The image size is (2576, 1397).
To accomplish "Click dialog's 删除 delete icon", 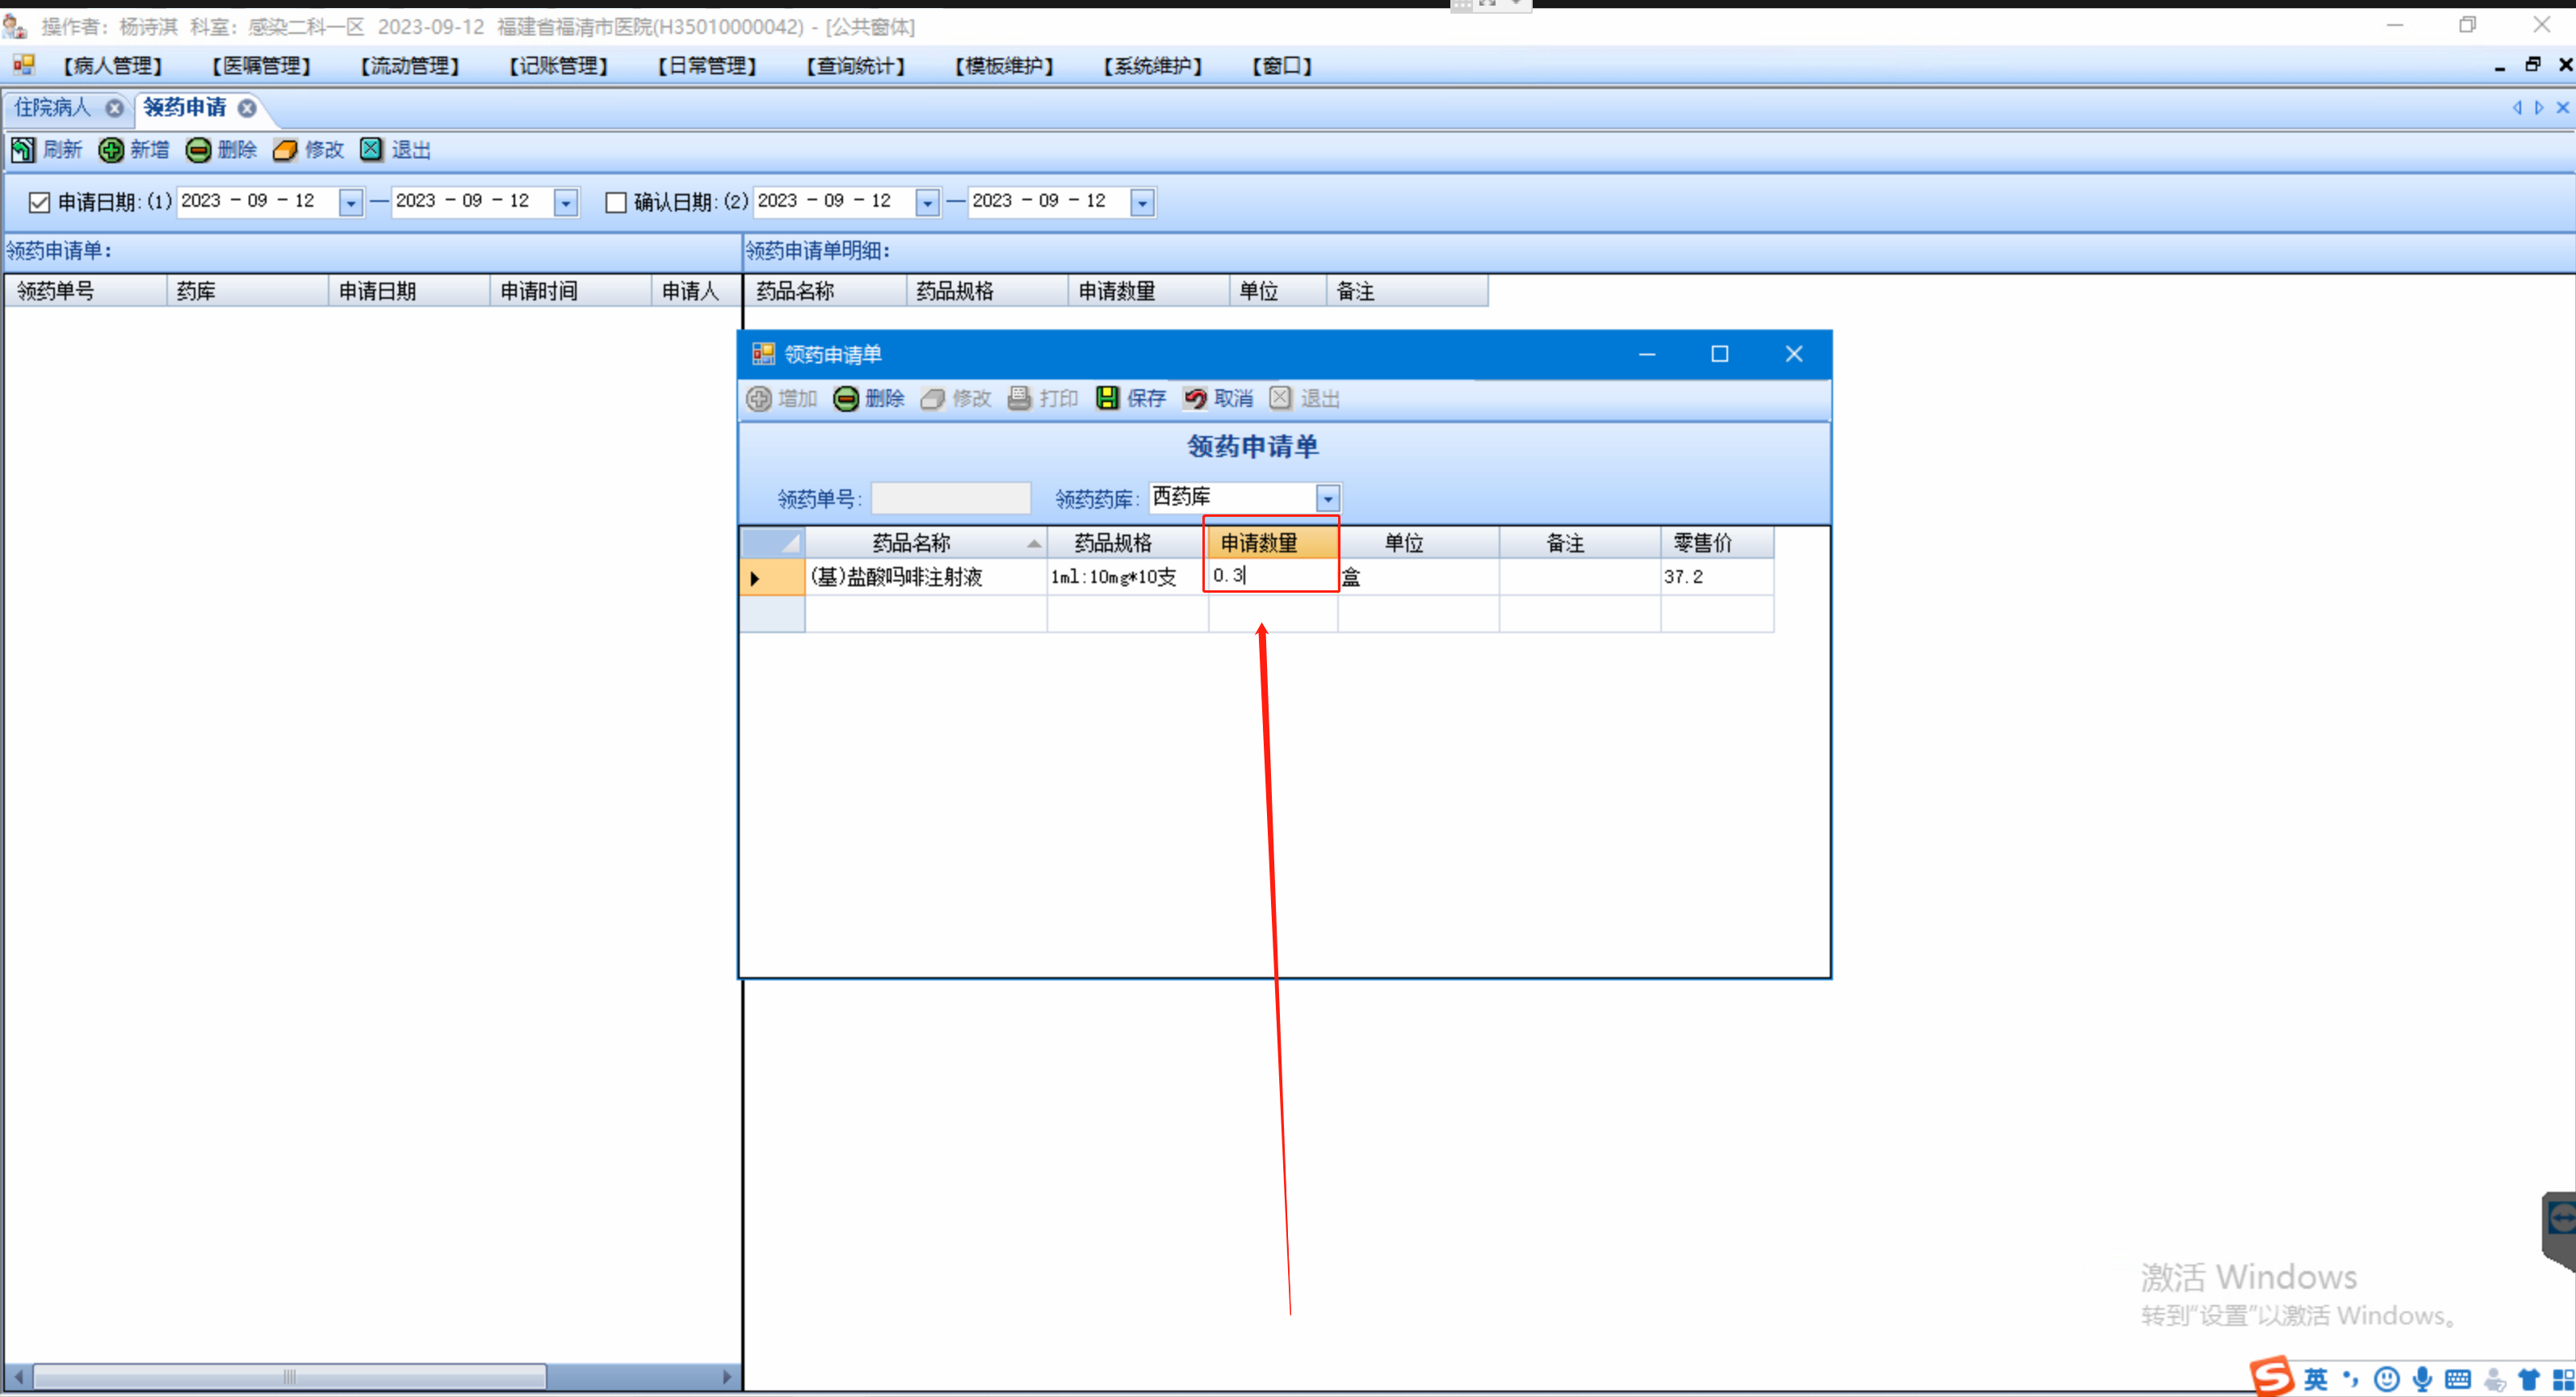I will point(846,398).
